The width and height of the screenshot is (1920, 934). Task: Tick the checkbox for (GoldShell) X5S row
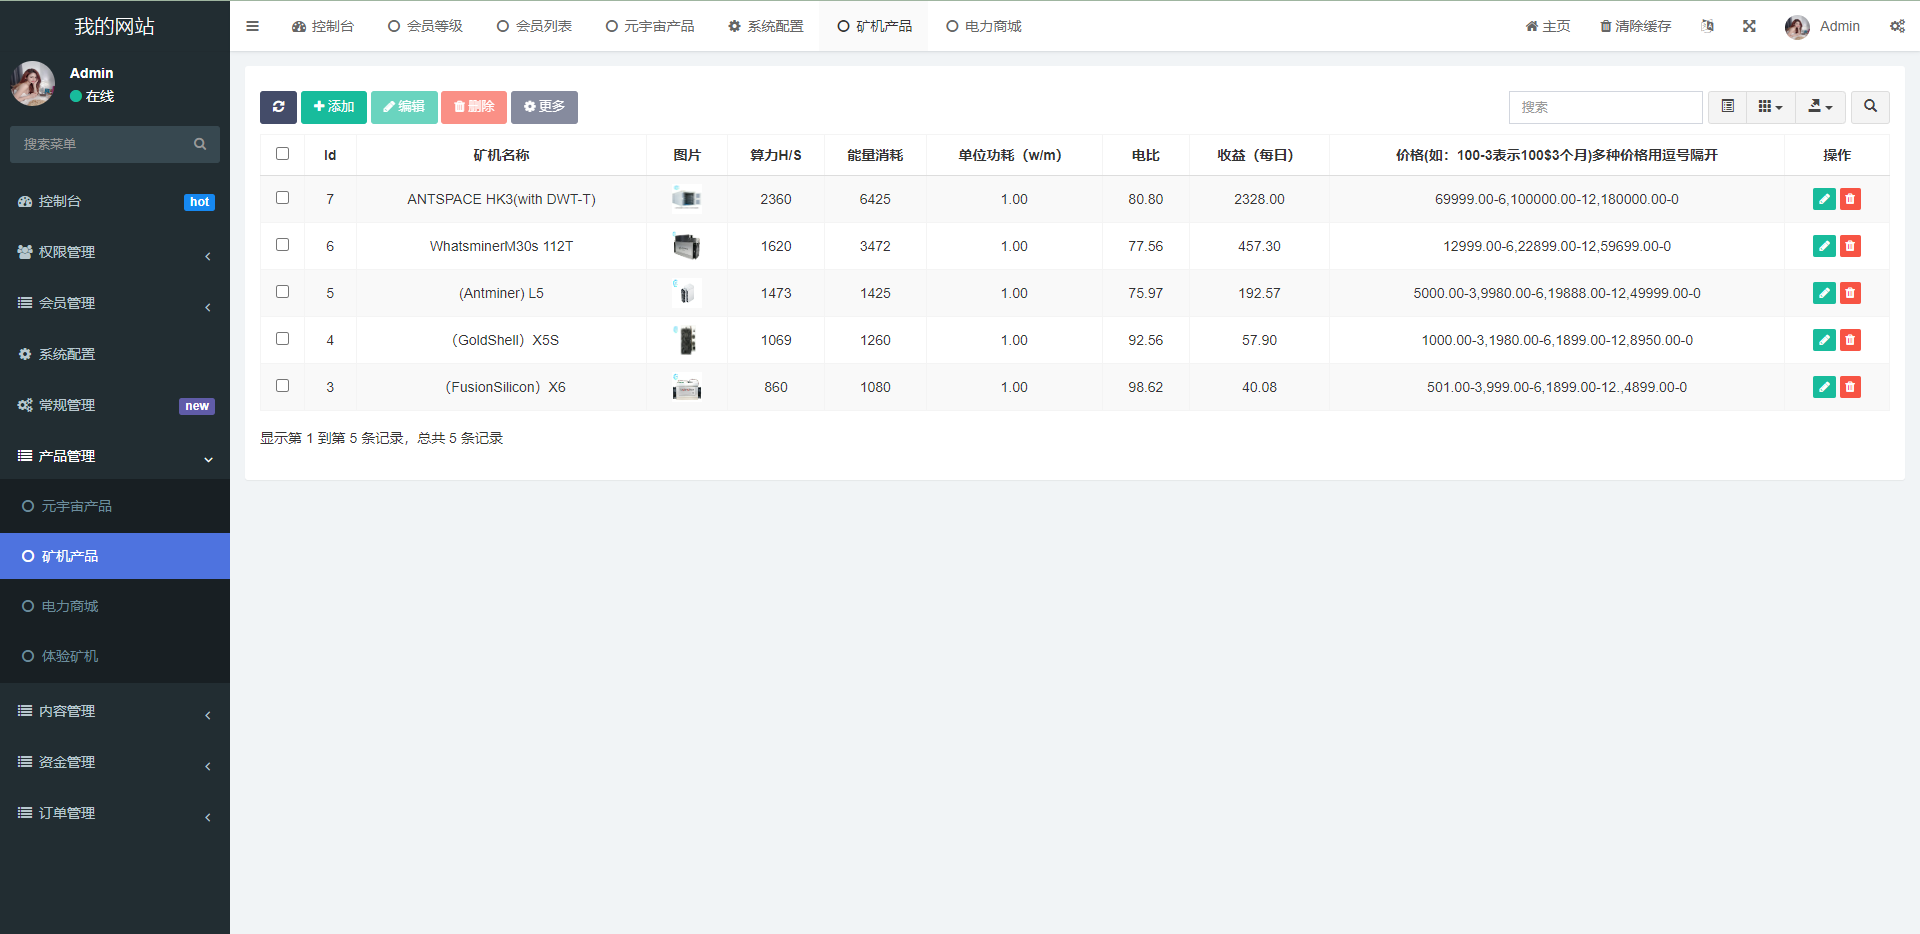pos(282,338)
